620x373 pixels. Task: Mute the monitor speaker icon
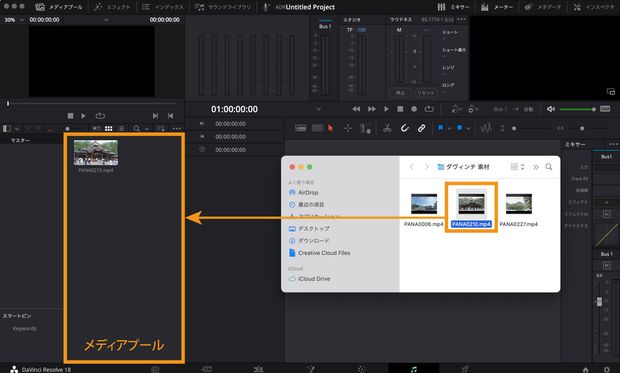(551, 109)
